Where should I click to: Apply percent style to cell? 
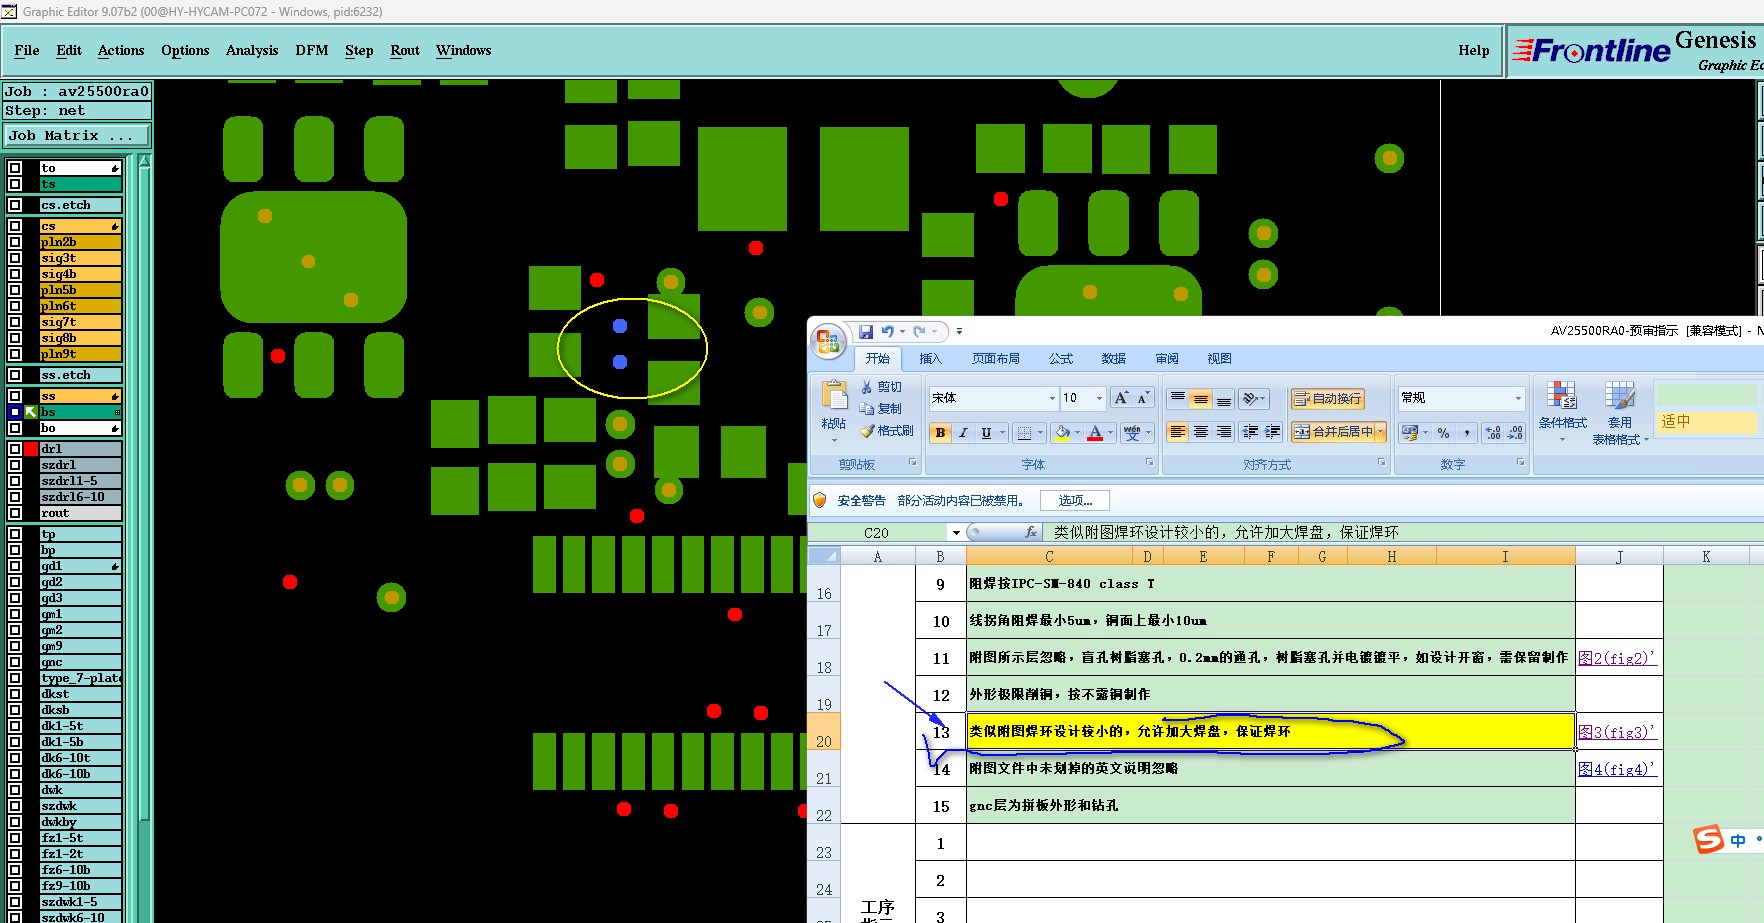click(x=1443, y=433)
